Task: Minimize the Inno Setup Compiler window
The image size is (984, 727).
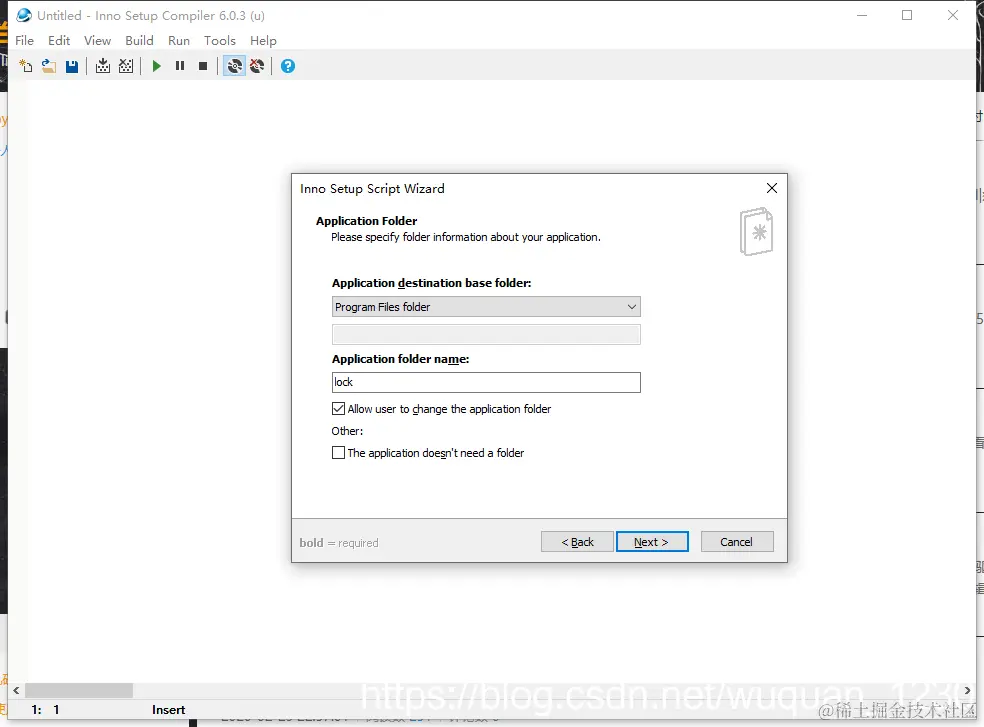Action: (862, 15)
